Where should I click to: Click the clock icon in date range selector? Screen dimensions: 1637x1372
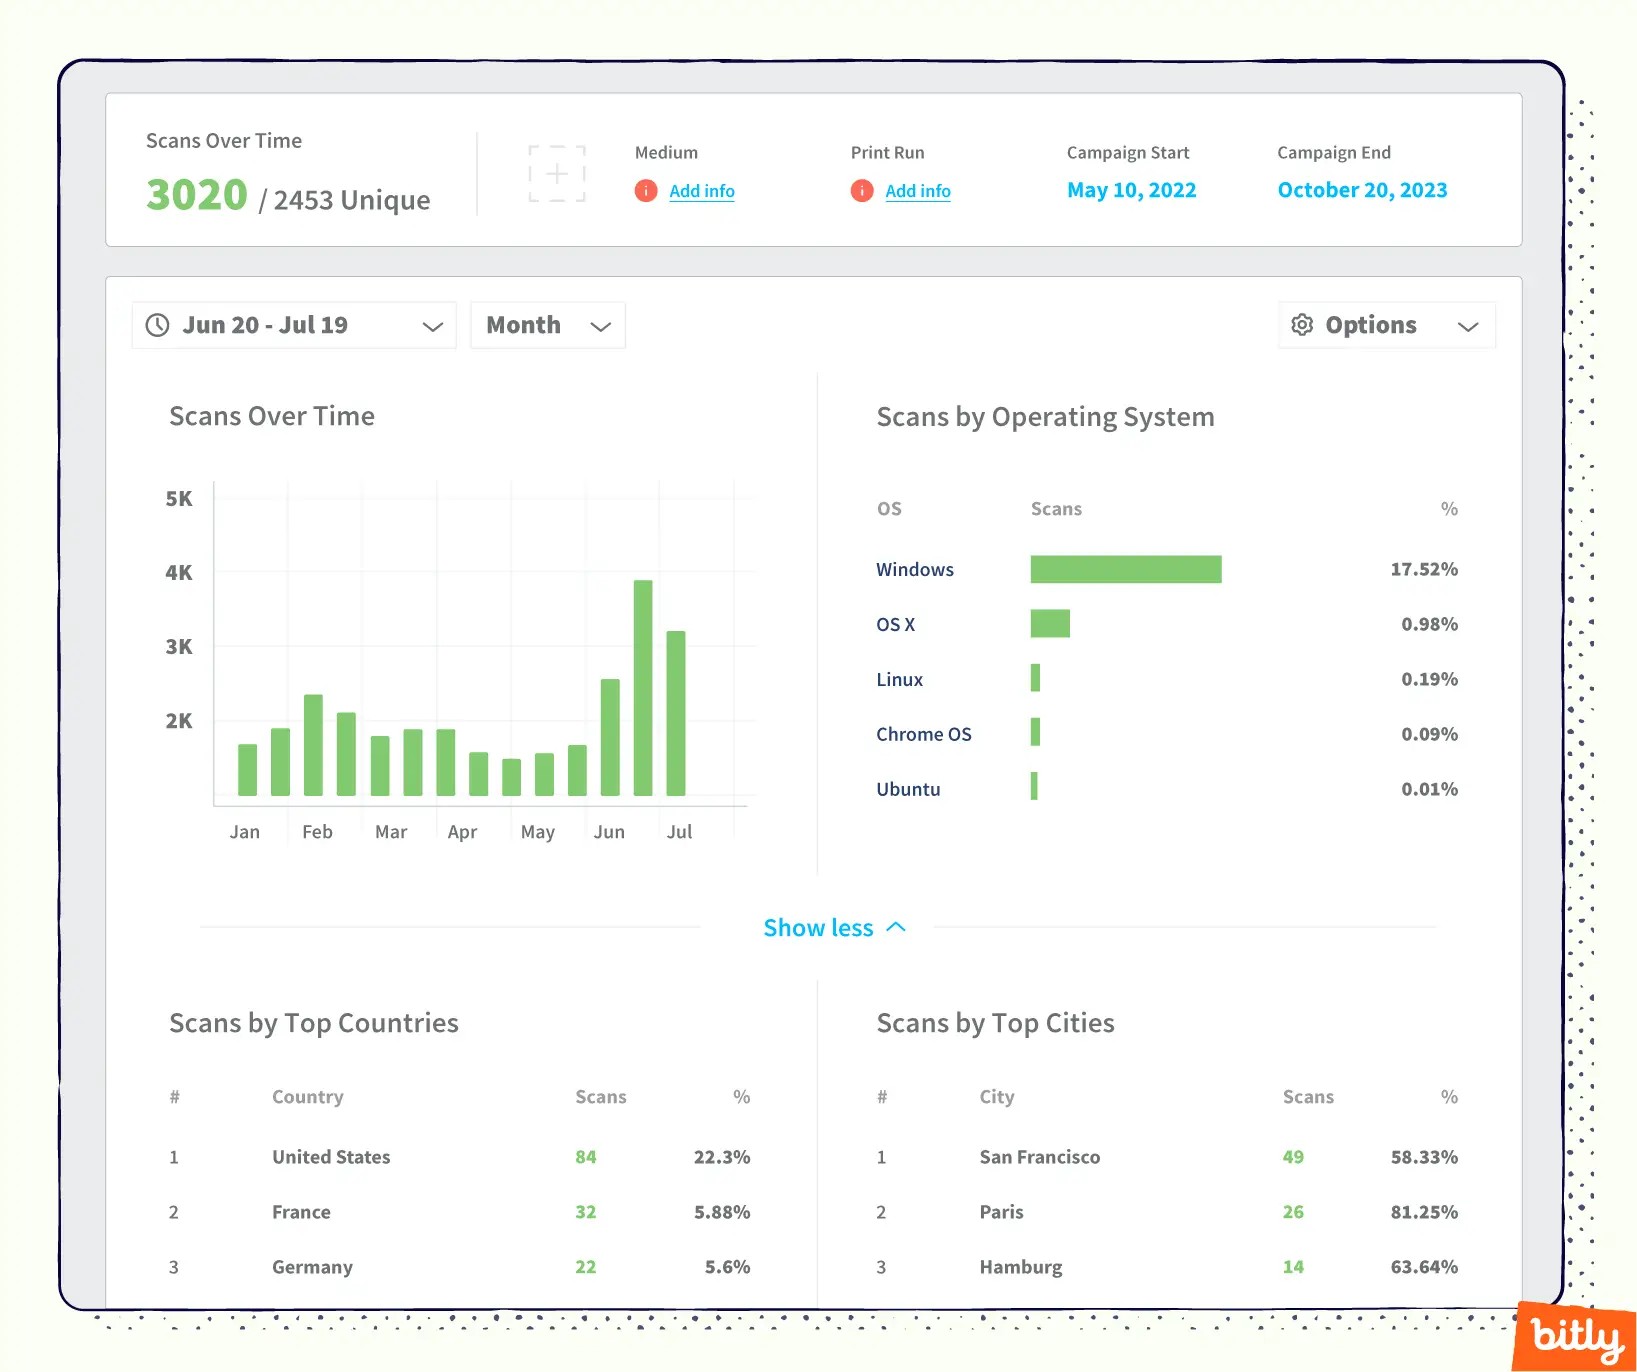click(158, 325)
